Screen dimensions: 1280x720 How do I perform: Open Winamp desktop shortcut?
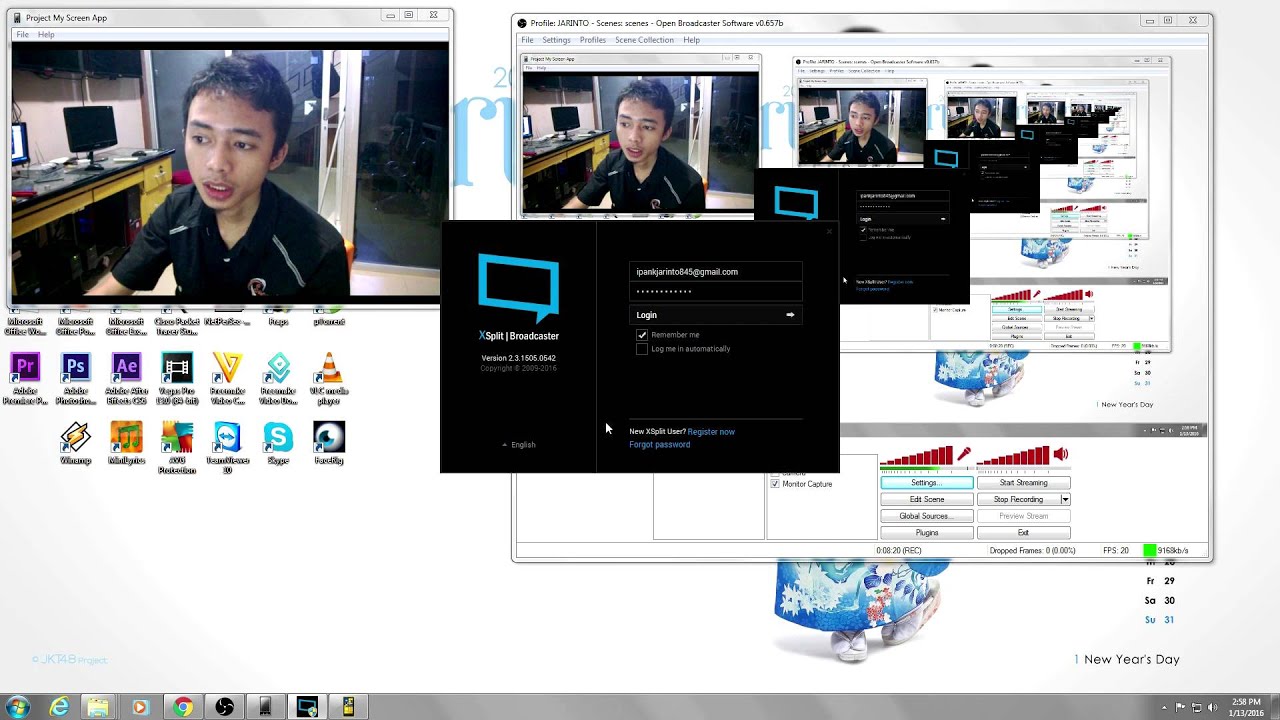click(75, 443)
